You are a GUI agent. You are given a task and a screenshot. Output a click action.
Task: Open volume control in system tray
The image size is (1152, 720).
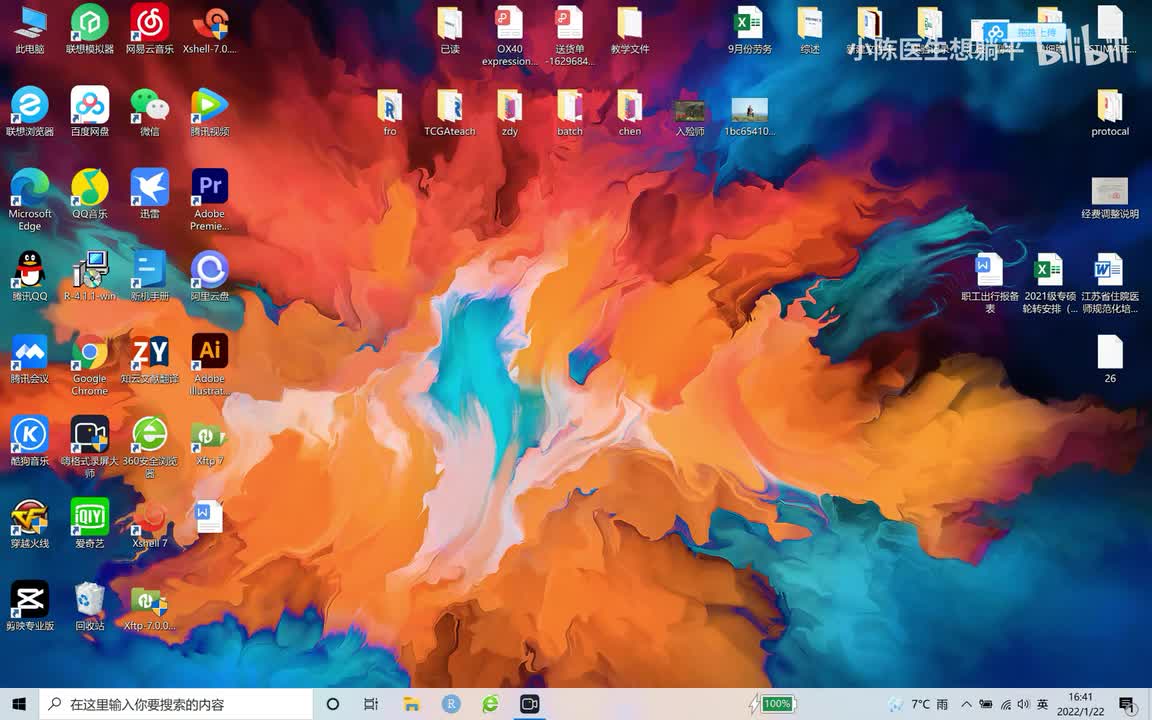coord(1023,704)
